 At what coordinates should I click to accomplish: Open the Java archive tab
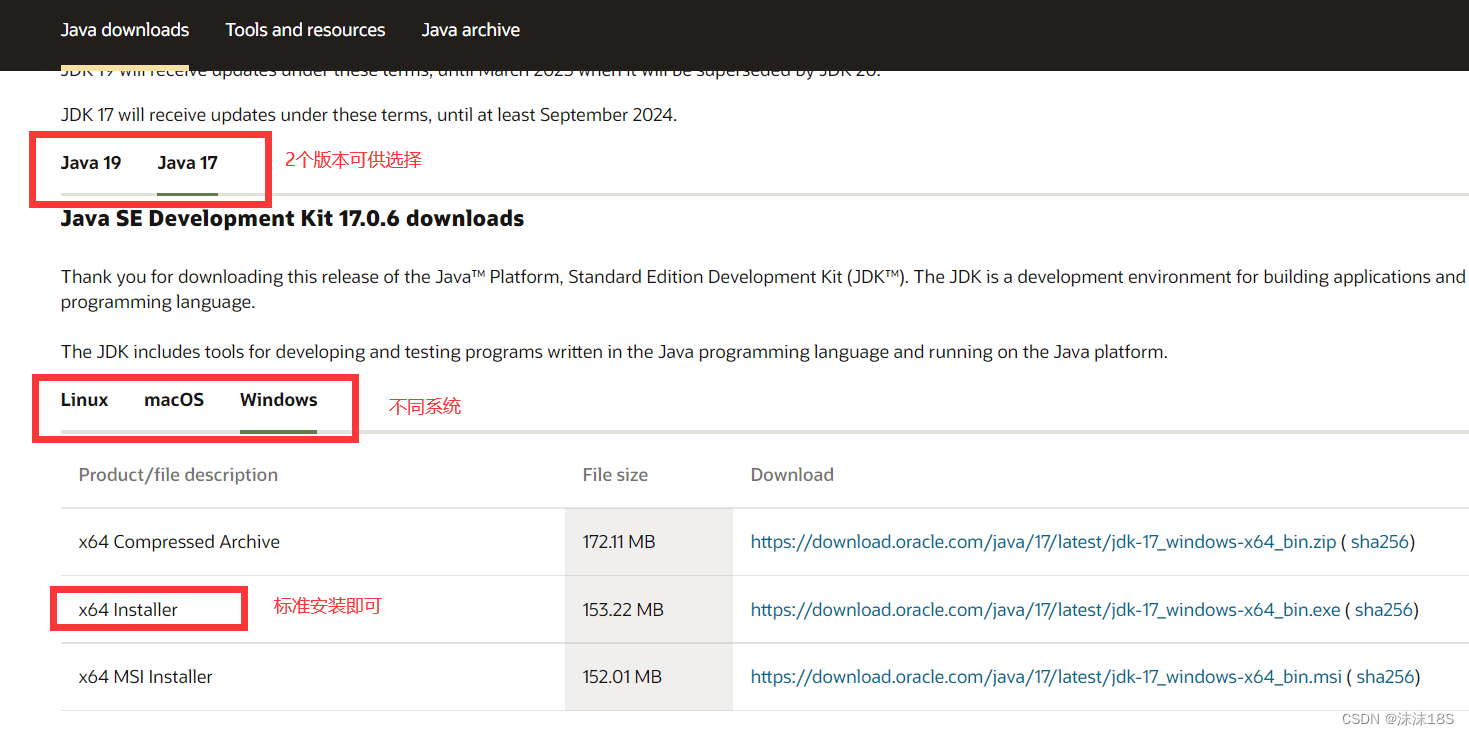(470, 30)
